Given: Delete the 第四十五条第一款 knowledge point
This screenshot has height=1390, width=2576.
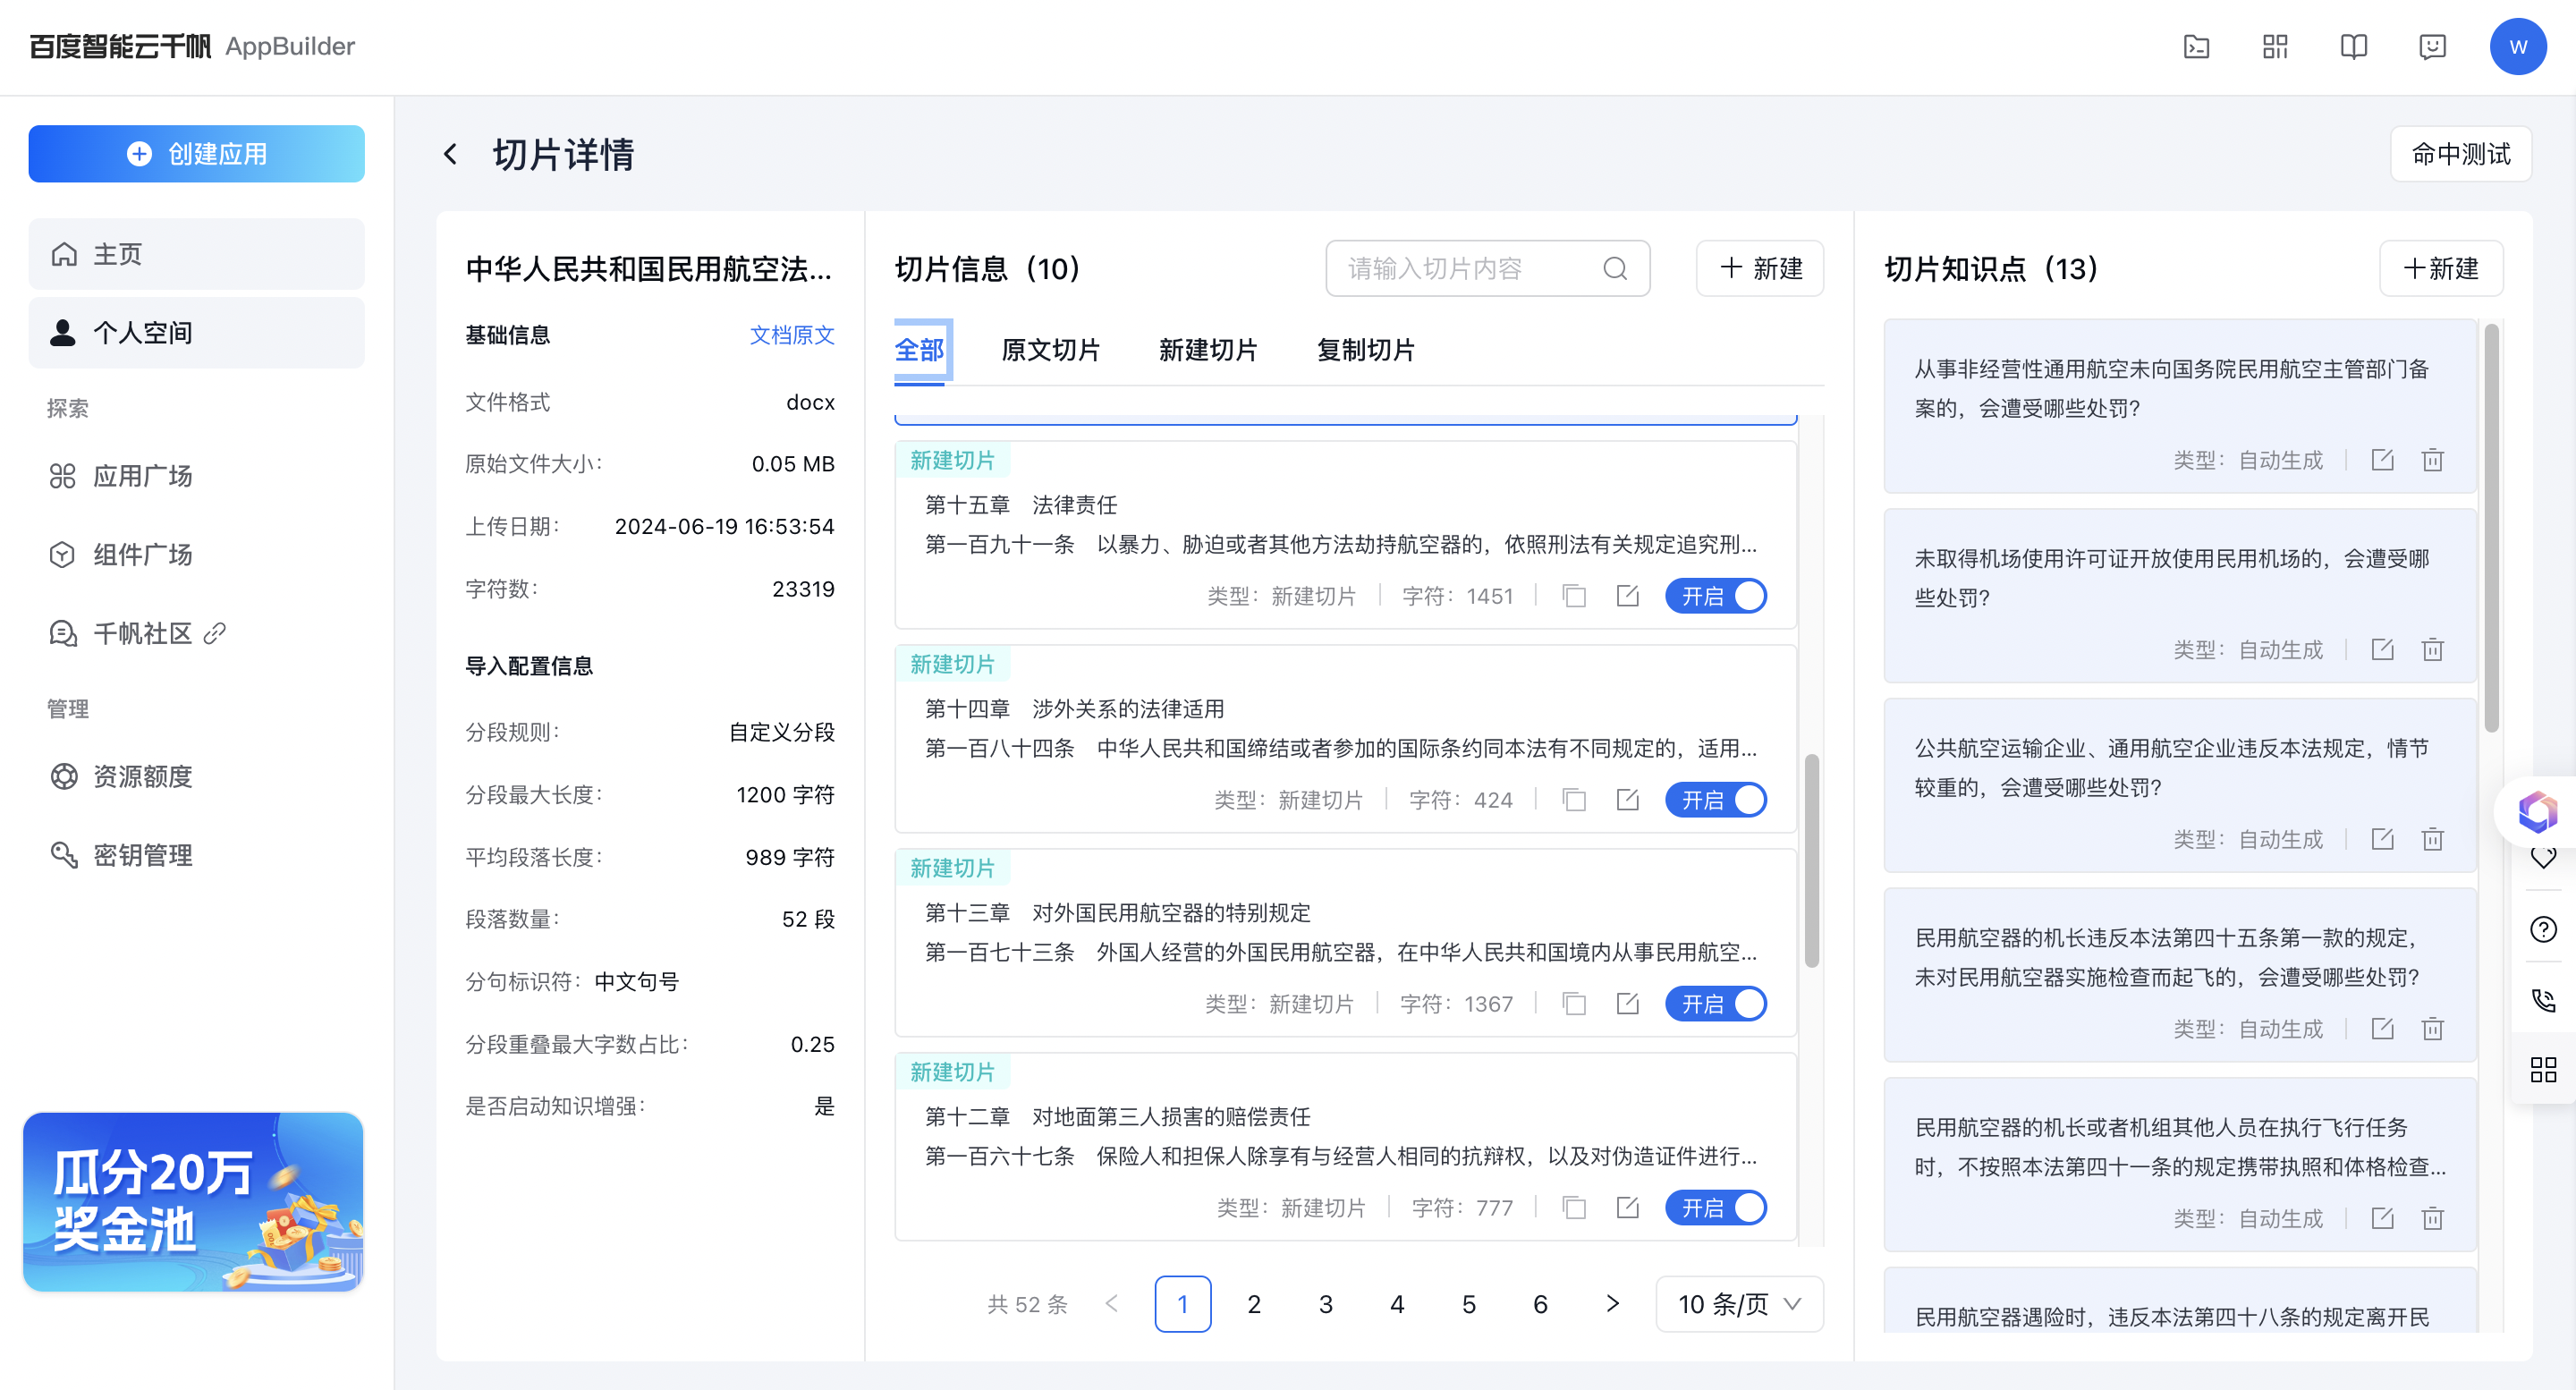Looking at the screenshot, I should 2432,1029.
